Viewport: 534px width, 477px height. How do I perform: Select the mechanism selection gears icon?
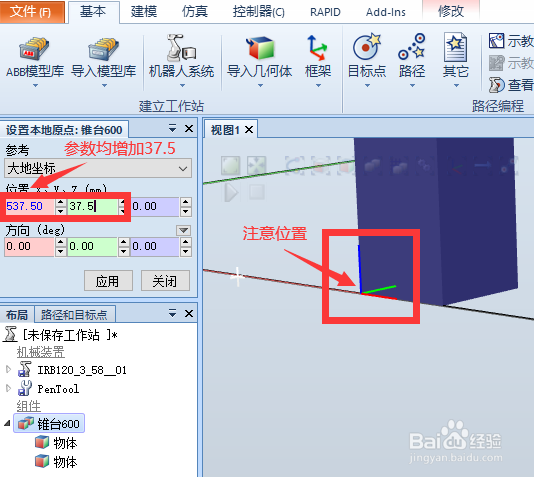tap(425, 166)
